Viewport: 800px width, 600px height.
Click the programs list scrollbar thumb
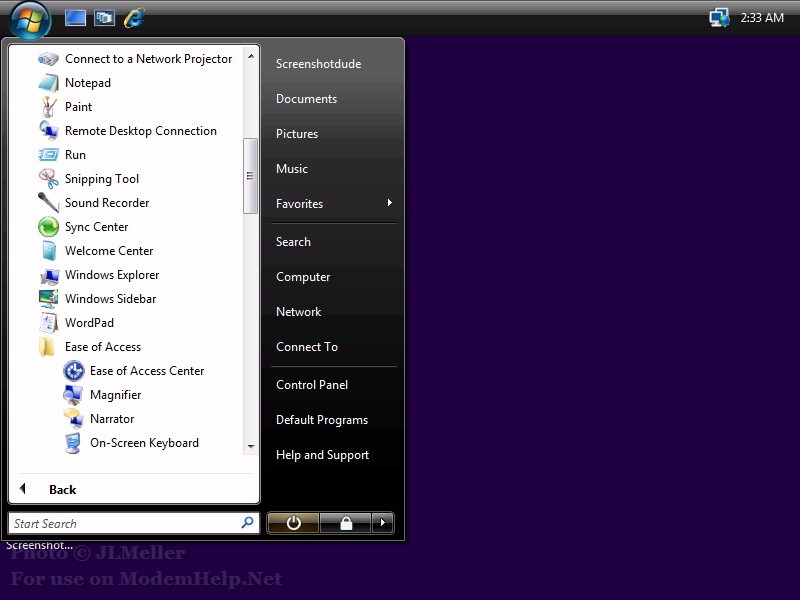(x=250, y=176)
